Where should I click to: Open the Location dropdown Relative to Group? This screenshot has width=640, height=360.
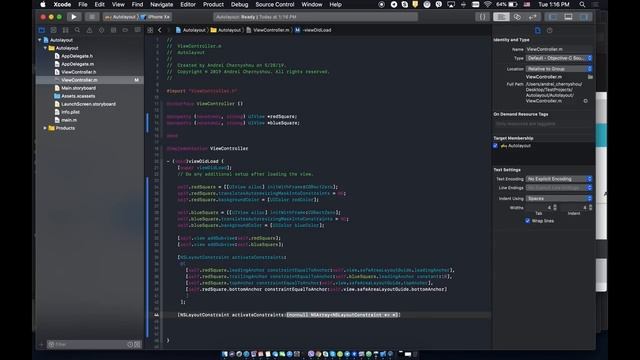pos(559,69)
